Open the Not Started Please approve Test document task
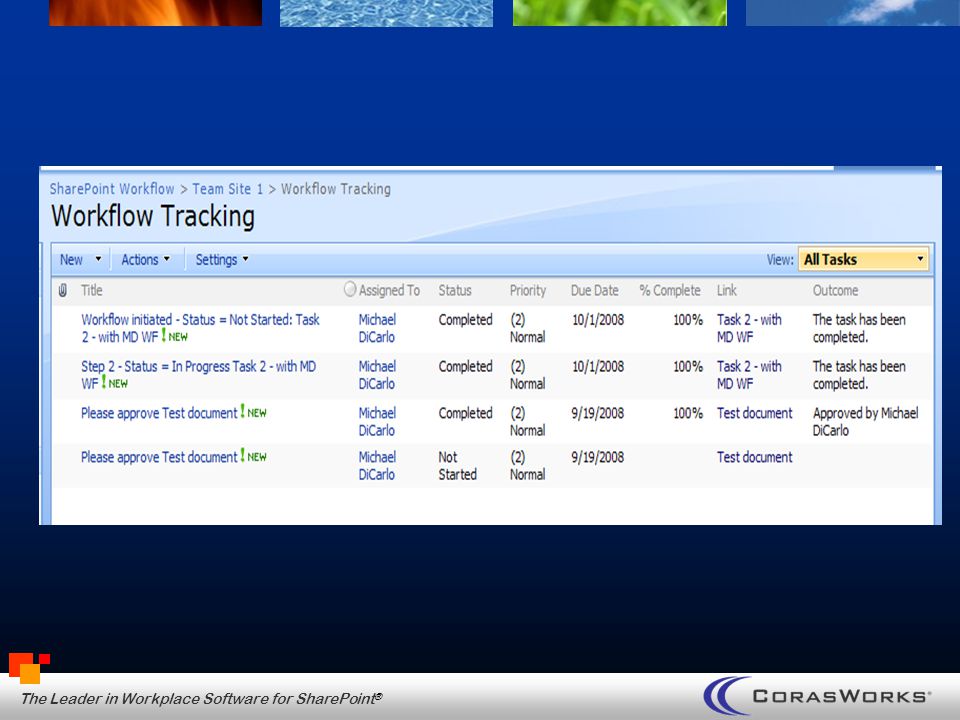The height and width of the screenshot is (720, 960). click(x=159, y=457)
